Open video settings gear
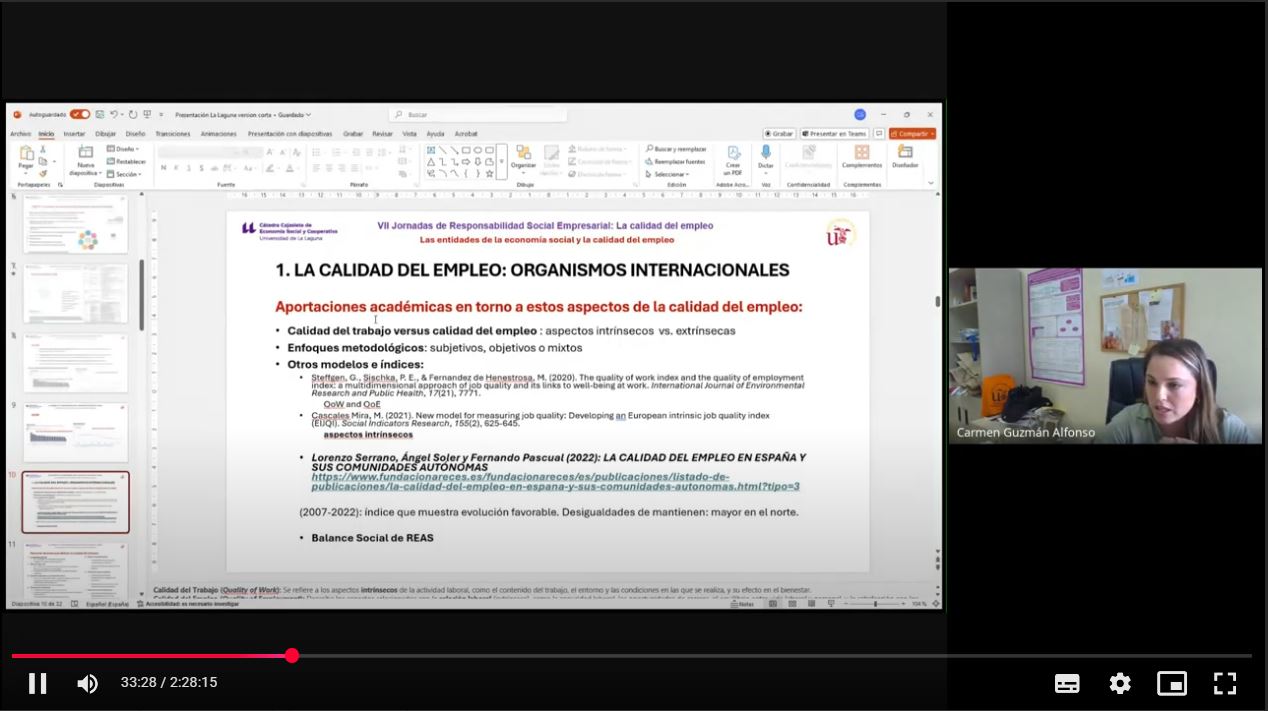 coord(1120,683)
